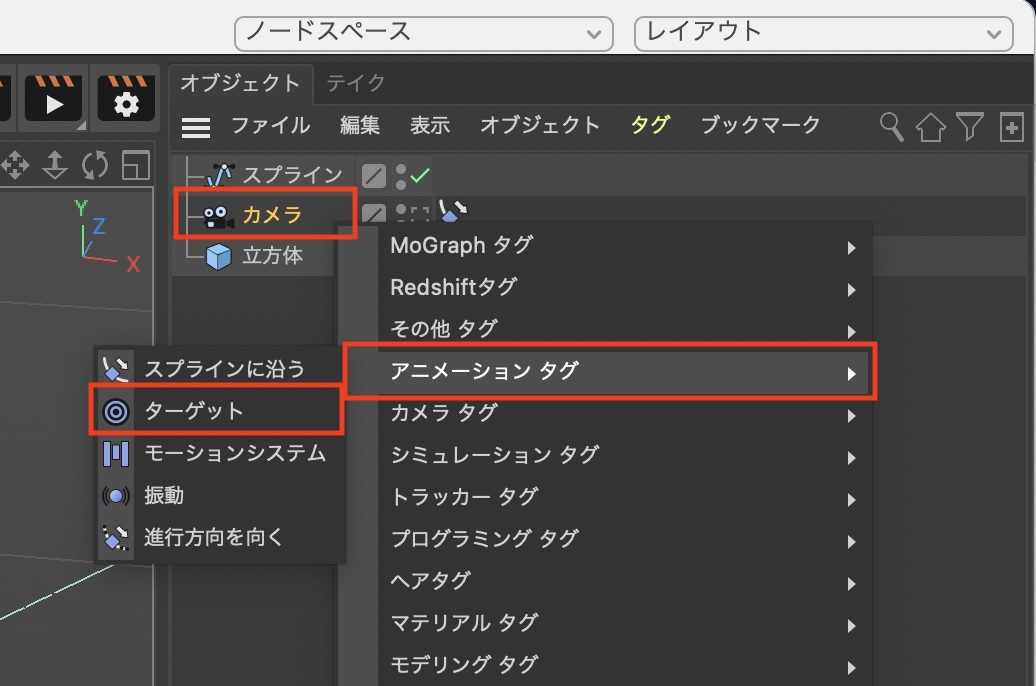The width and height of the screenshot is (1036, 686).
Task: Toggle the スプライン layer square
Action: (x=373, y=177)
